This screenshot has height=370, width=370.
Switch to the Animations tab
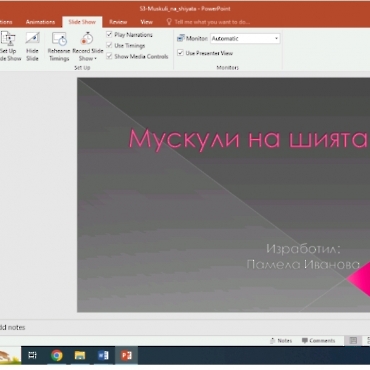[40, 22]
